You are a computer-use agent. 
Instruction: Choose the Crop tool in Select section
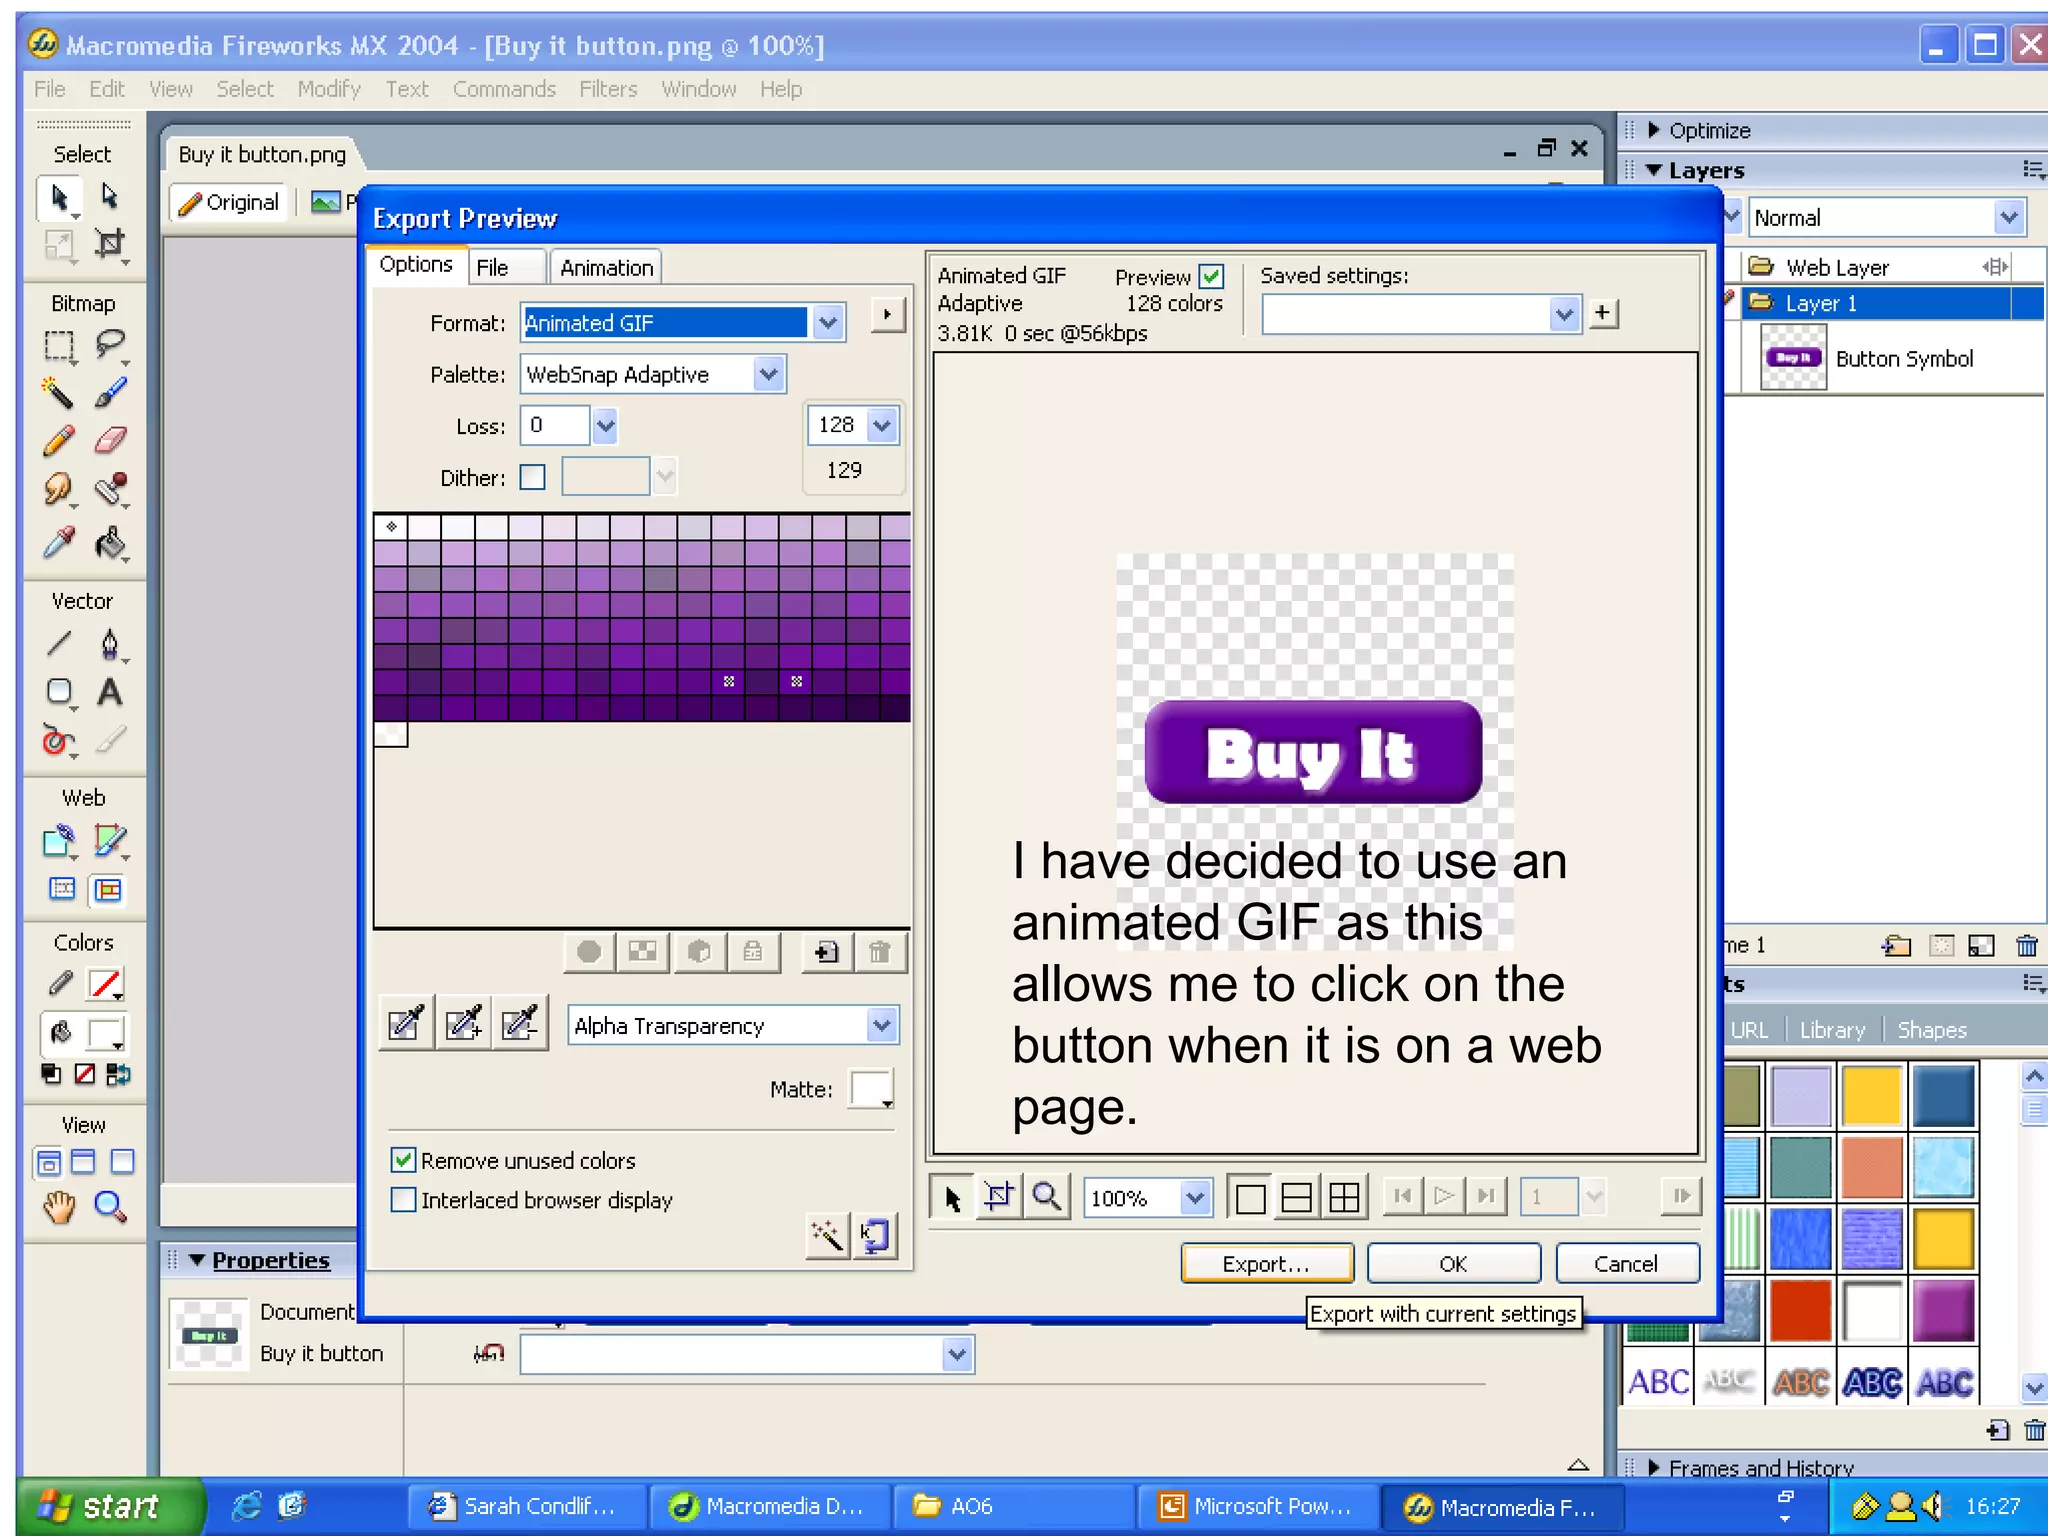tap(110, 243)
